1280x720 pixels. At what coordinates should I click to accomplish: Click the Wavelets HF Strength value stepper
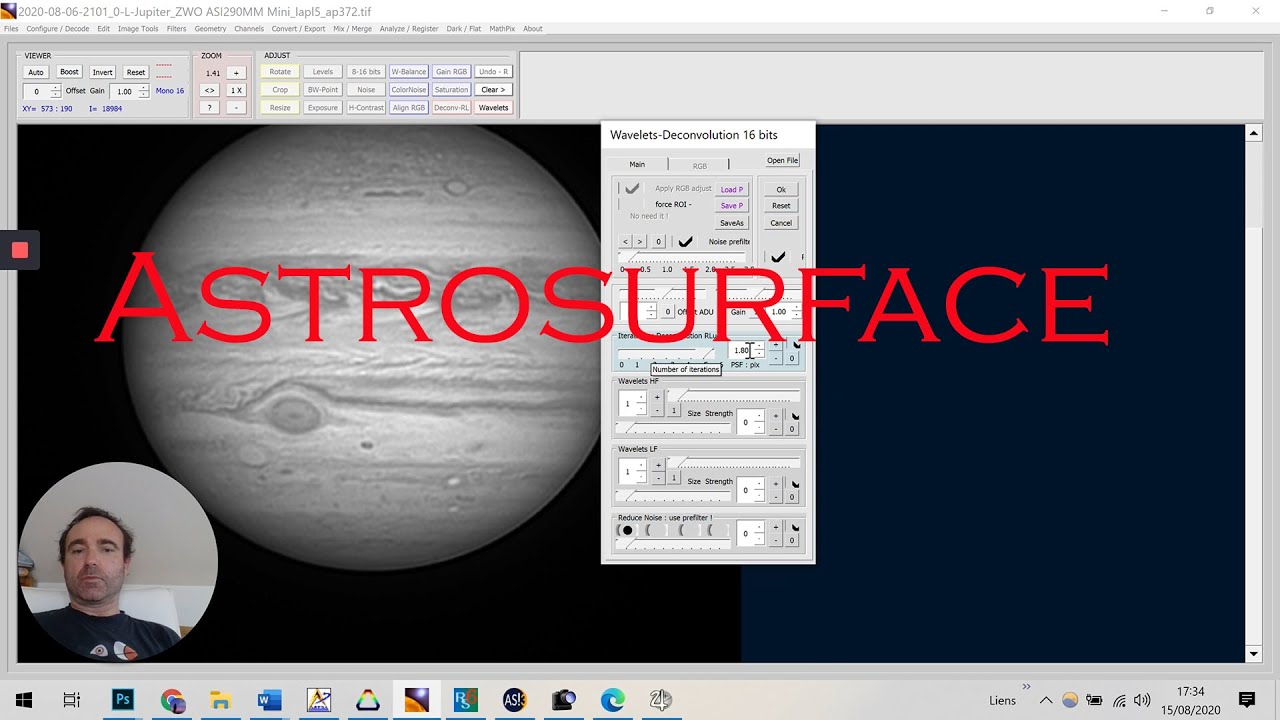click(x=759, y=423)
